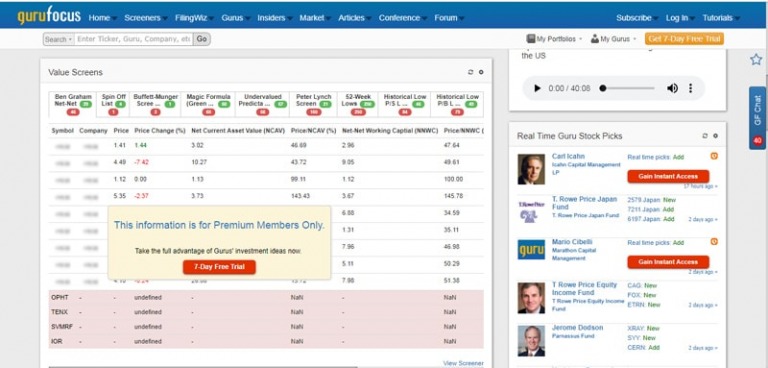Screen dimensions: 768x368
Task: Select the Historical Low P/B tab
Action: point(457,104)
